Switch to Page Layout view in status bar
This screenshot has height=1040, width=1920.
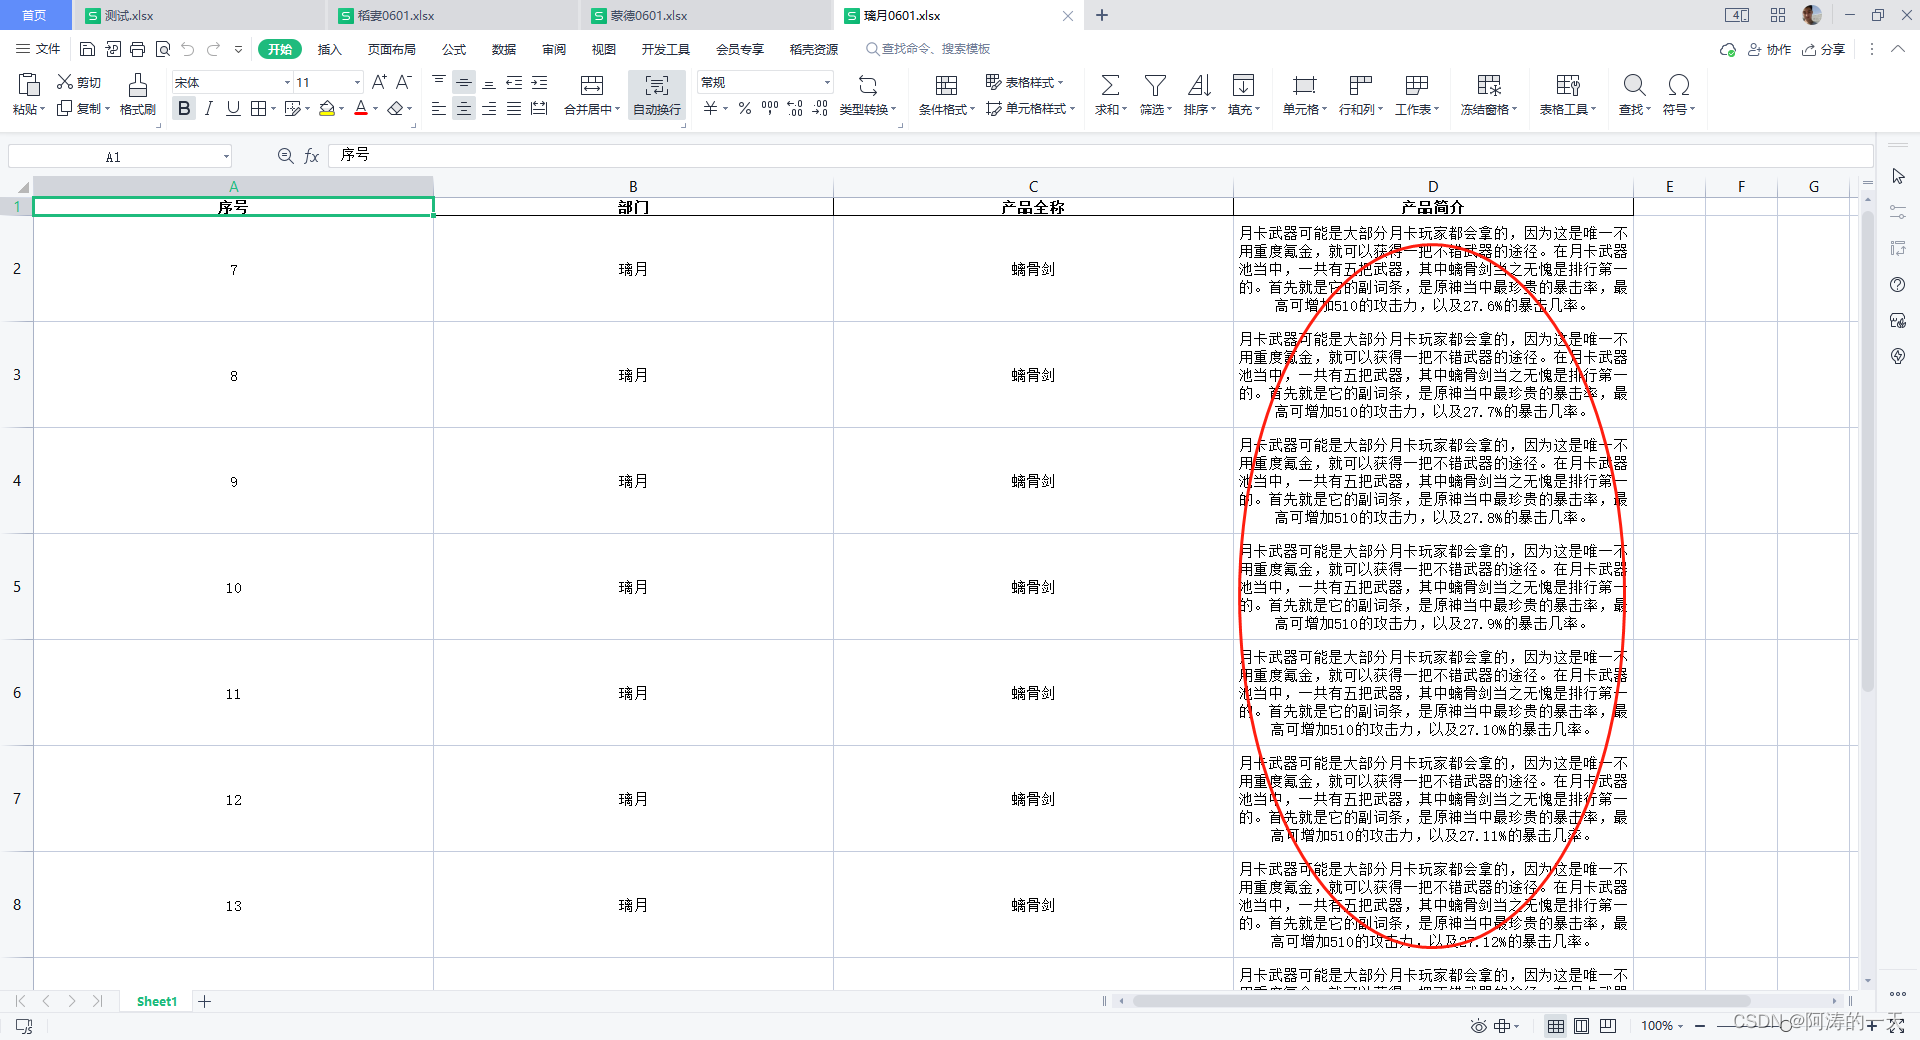tap(1581, 1026)
